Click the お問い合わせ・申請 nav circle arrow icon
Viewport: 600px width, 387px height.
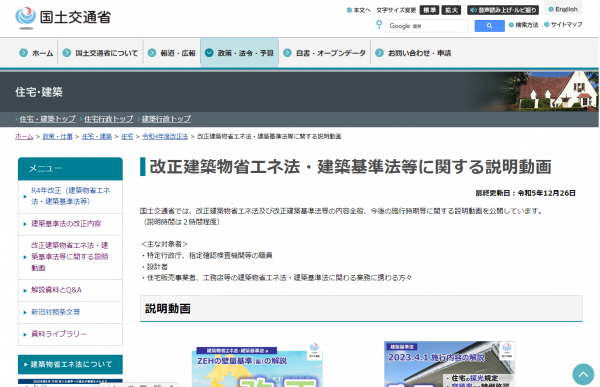[379, 53]
